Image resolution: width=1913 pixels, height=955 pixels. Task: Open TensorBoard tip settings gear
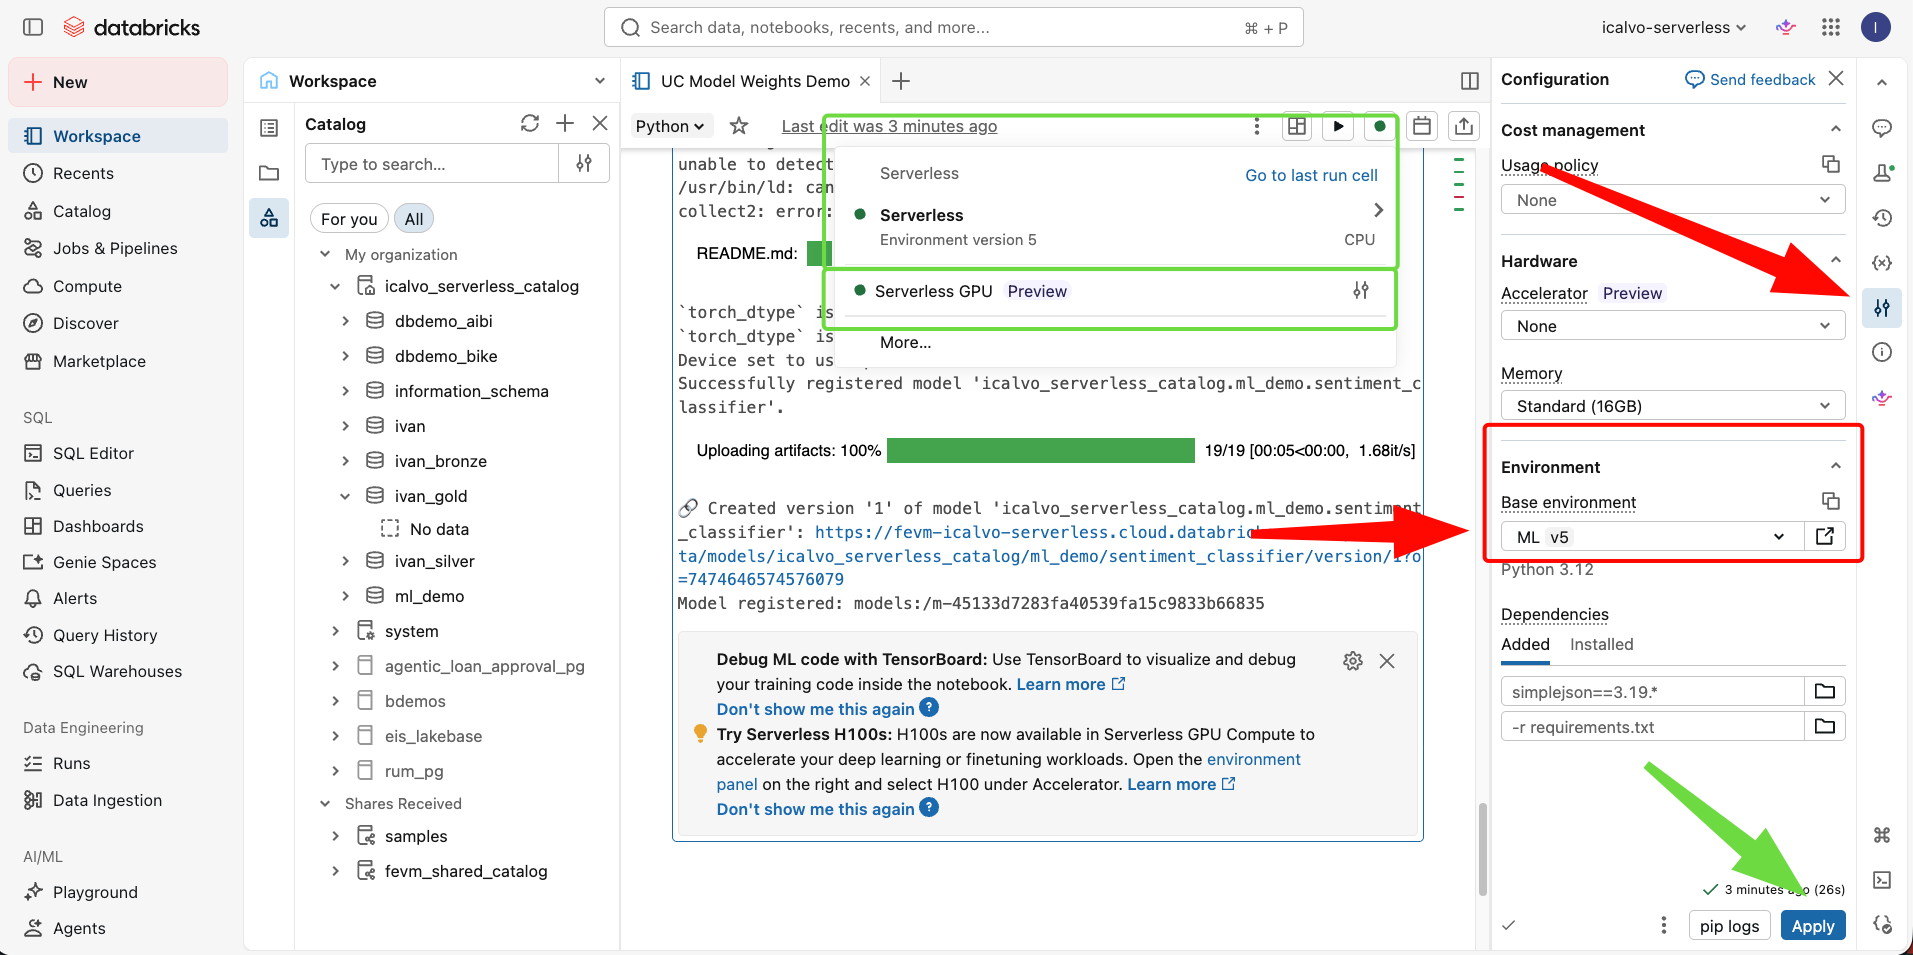click(x=1353, y=661)
